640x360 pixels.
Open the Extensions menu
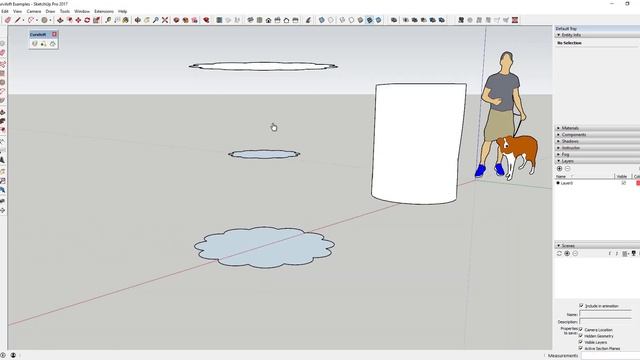coord(104,11)
